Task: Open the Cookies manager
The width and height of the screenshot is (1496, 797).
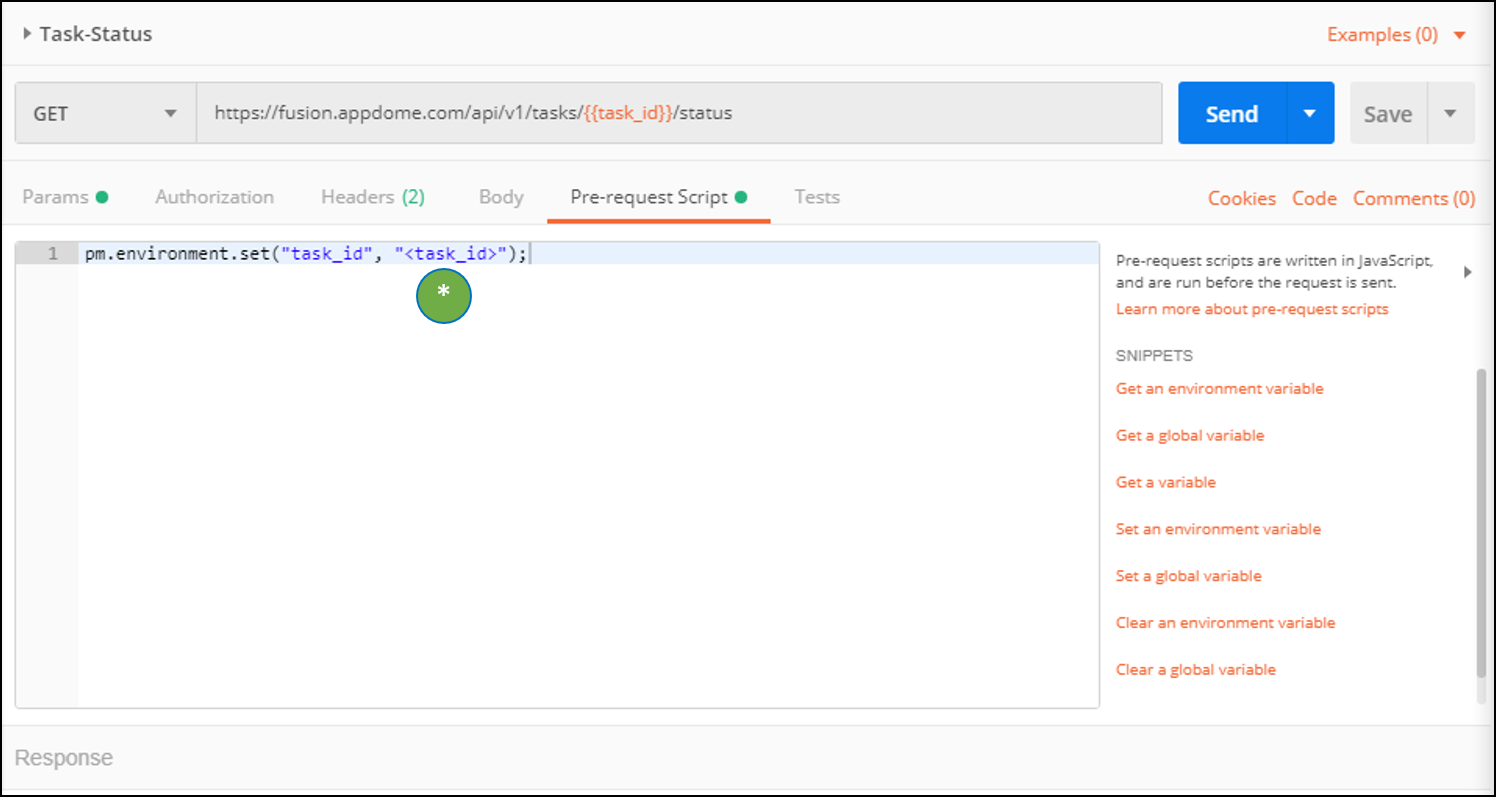Action: (x=1241, y=198)
